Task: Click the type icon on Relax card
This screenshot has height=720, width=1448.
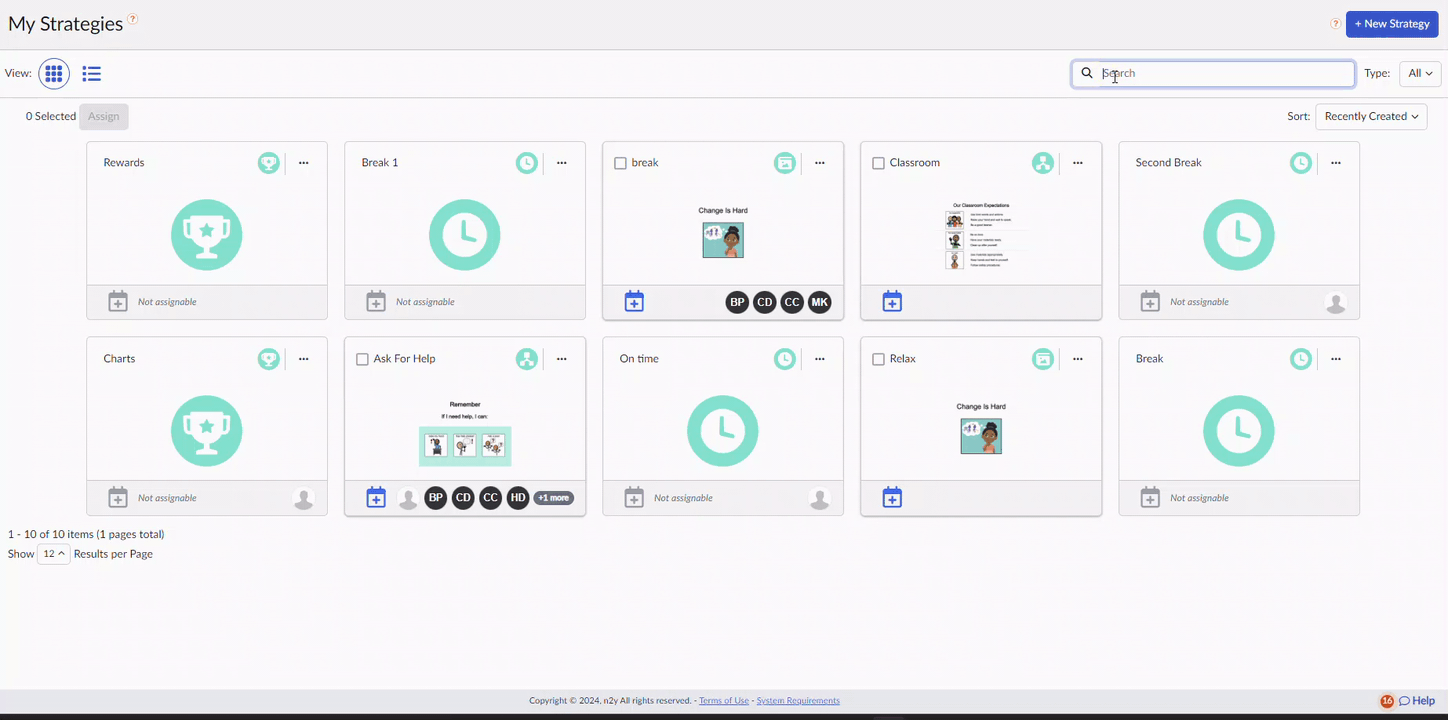Action: pyautogui.click(x=1043, y=359)
